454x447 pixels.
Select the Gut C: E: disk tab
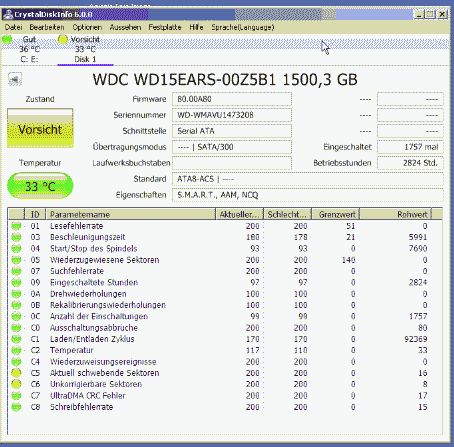29,49
